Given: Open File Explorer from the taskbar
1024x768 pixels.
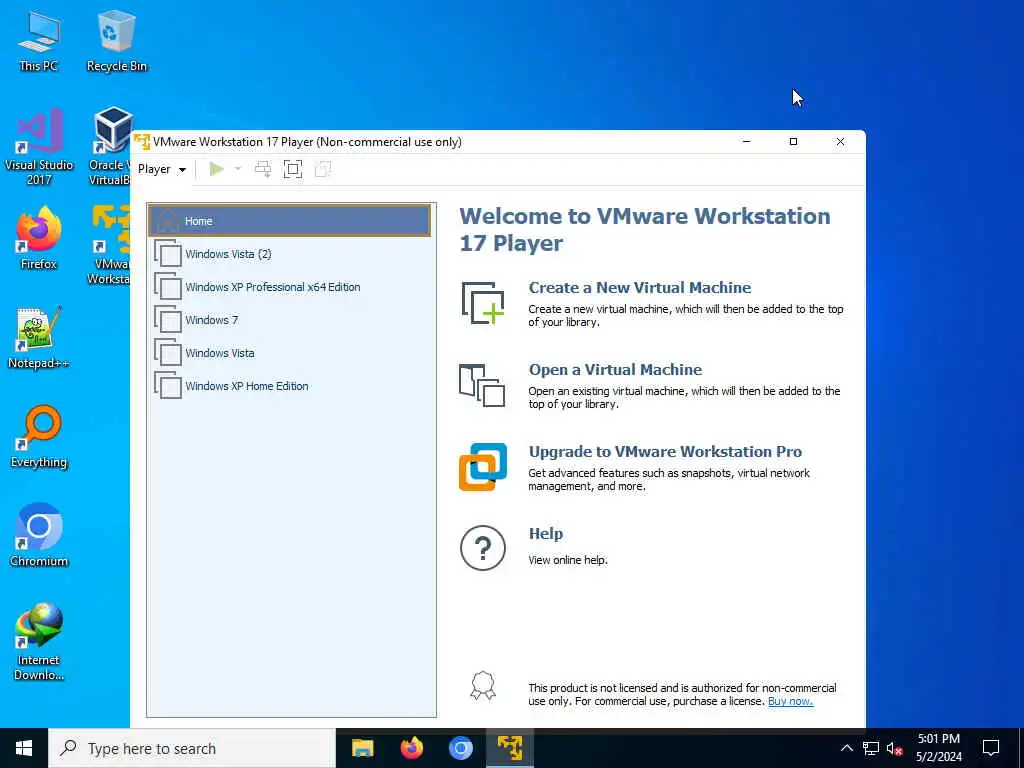Looking at the screenshot, I should (362, 748).
